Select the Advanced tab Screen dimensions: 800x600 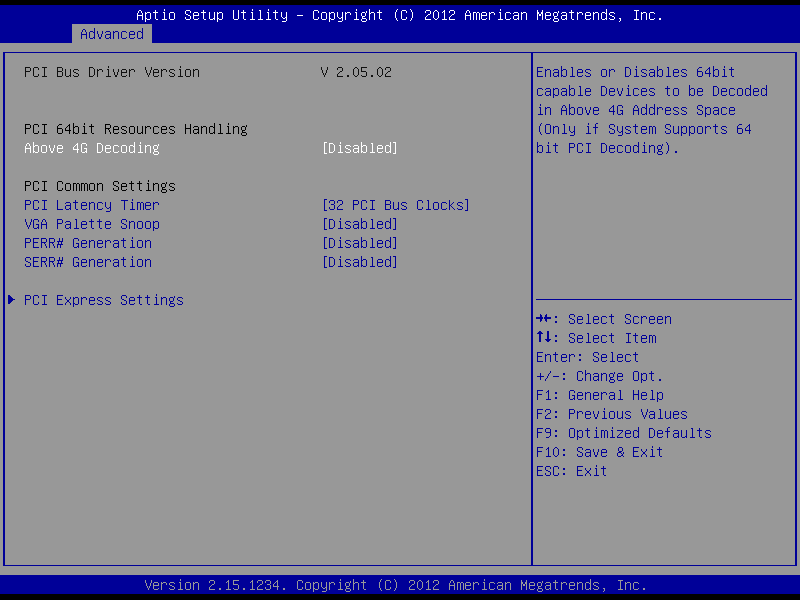tap(112, 34)
